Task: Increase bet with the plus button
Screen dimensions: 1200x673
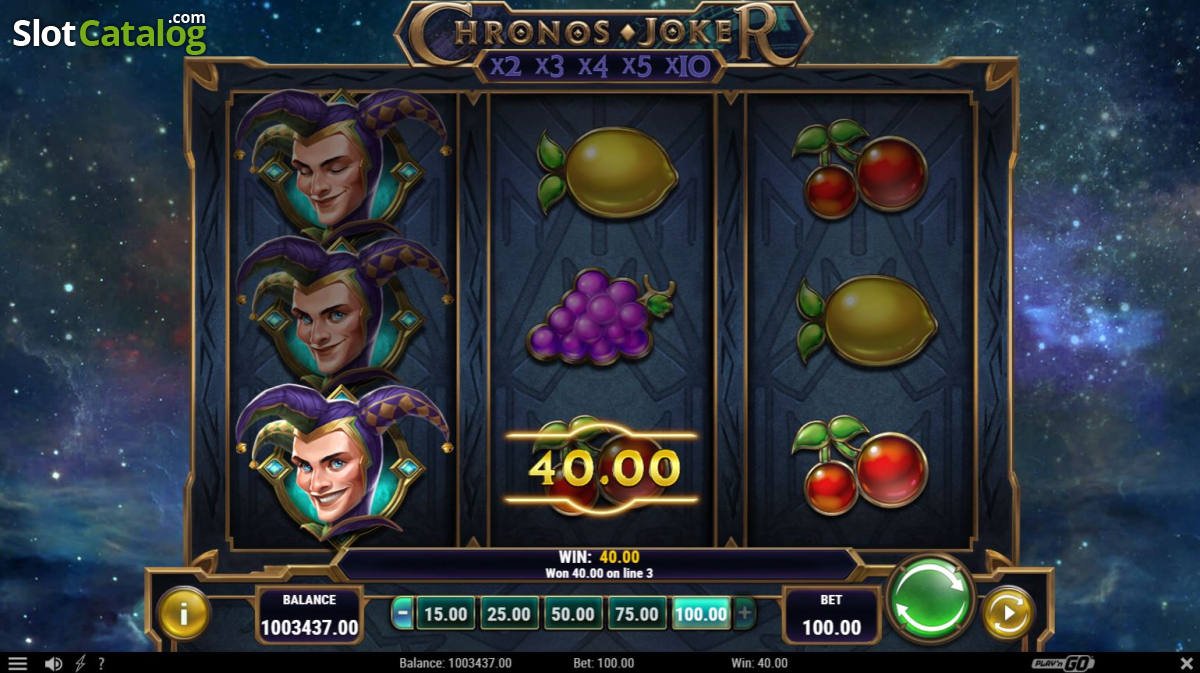Action: coord(744,613)
